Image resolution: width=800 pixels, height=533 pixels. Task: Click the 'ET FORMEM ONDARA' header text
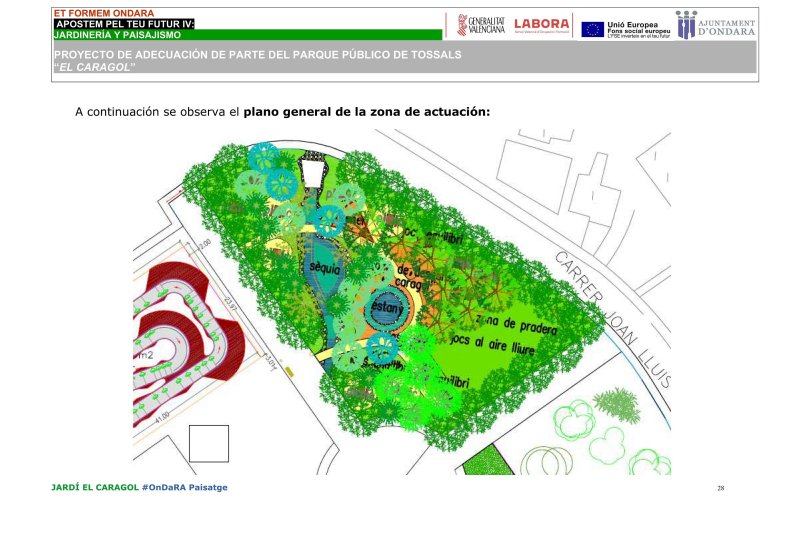coord(104,13)
